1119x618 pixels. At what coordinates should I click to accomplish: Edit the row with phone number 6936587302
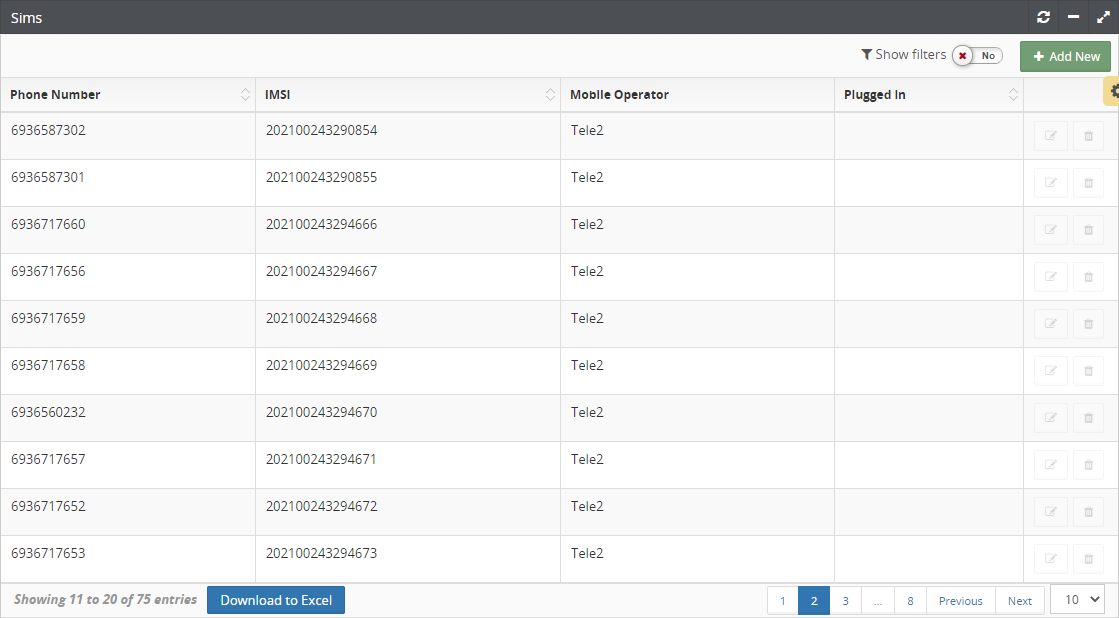(x=1050, y=136)
